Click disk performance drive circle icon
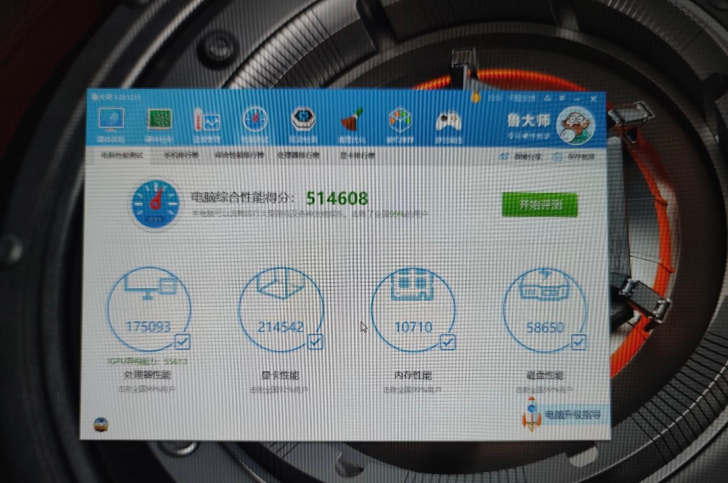Viewport: 728px width, 483px height. (544, 310)
